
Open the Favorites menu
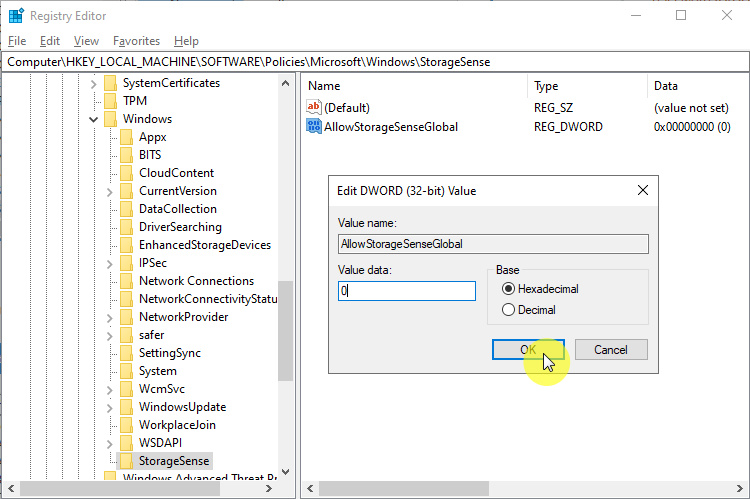136,41
